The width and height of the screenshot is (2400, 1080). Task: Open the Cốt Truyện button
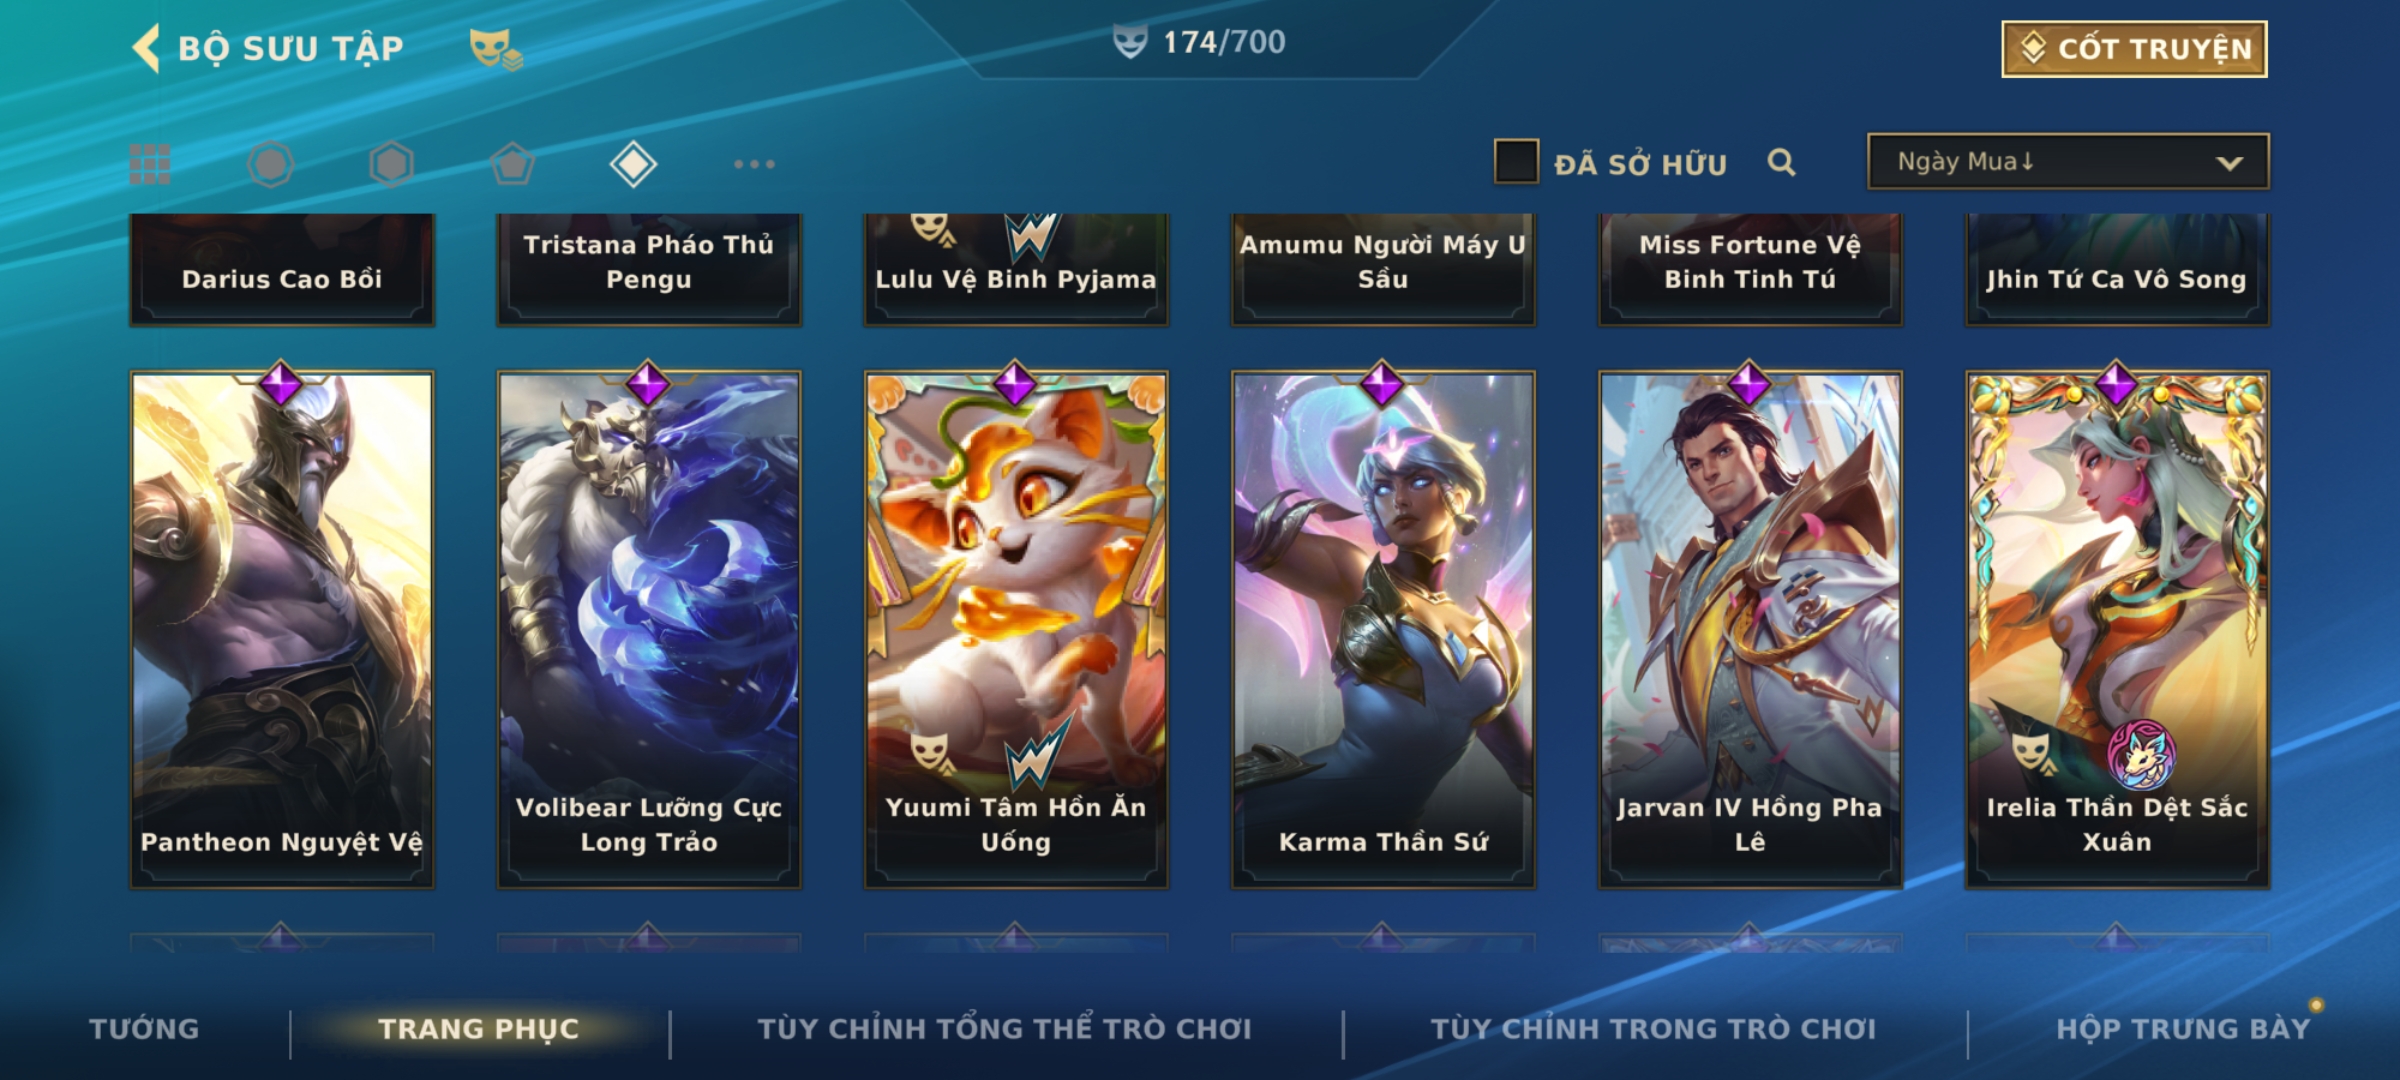click(2134, 49)
